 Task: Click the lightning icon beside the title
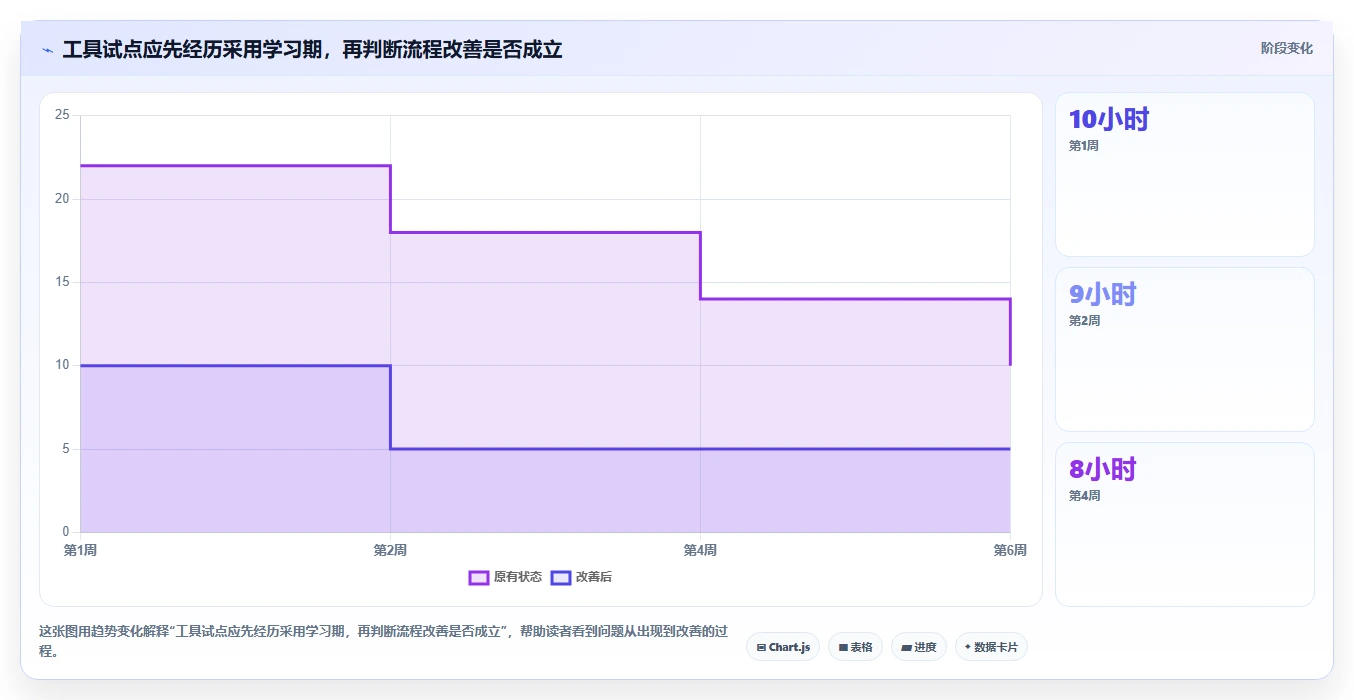tap(47, 50)
